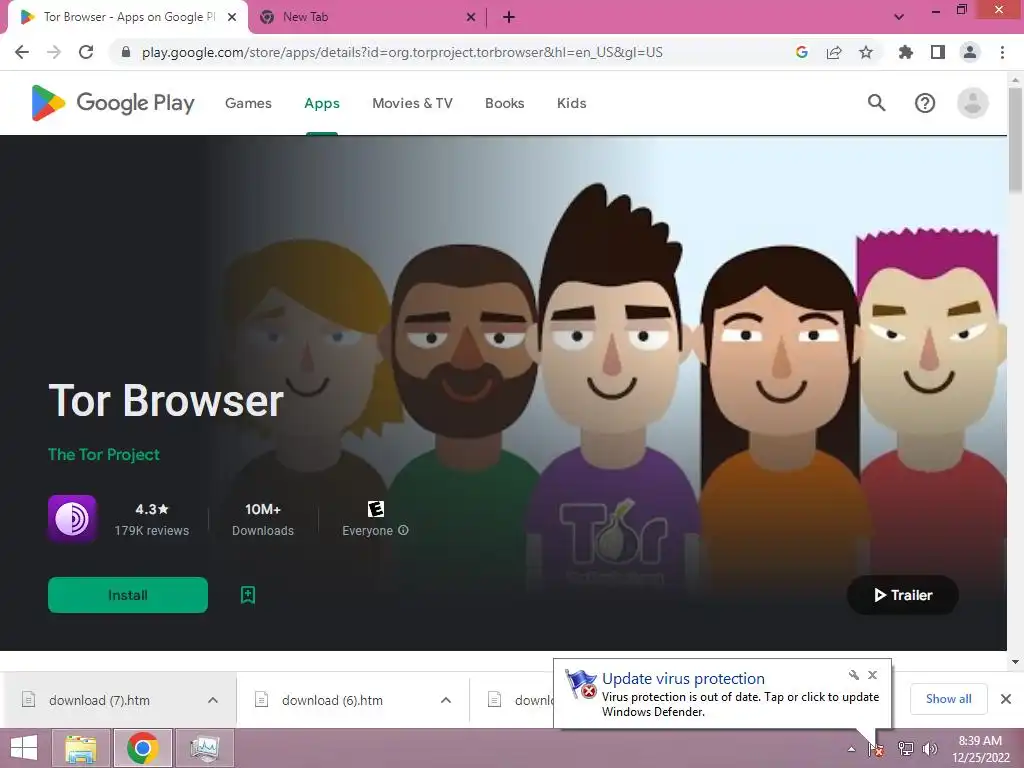Open Action Center flag tray icon

876,749
